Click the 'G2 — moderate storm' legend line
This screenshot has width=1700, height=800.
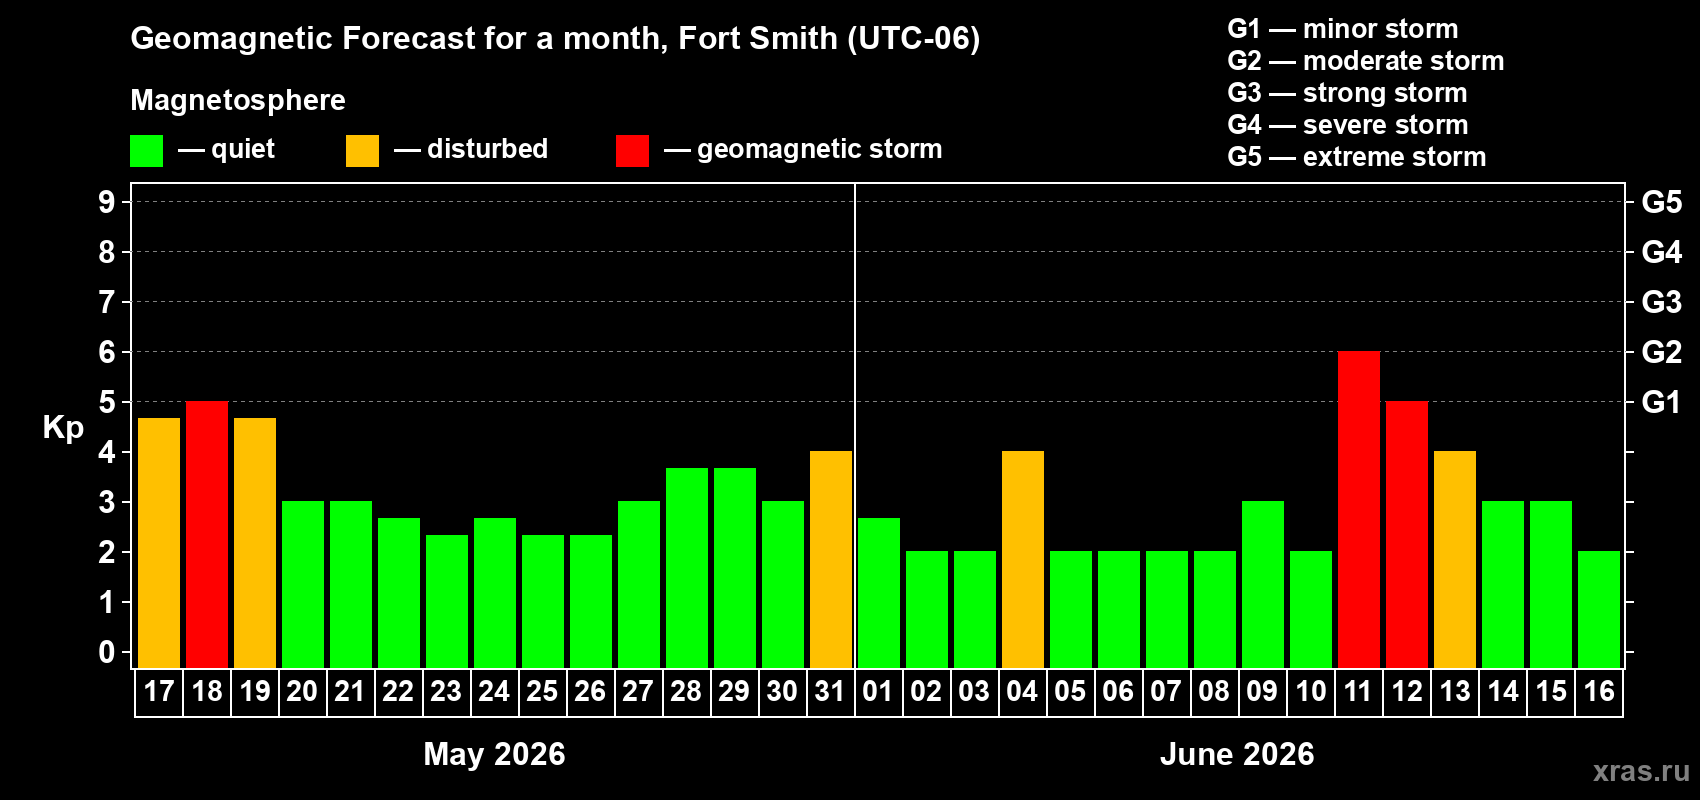pyautogui.click(x=1366, y=61)
